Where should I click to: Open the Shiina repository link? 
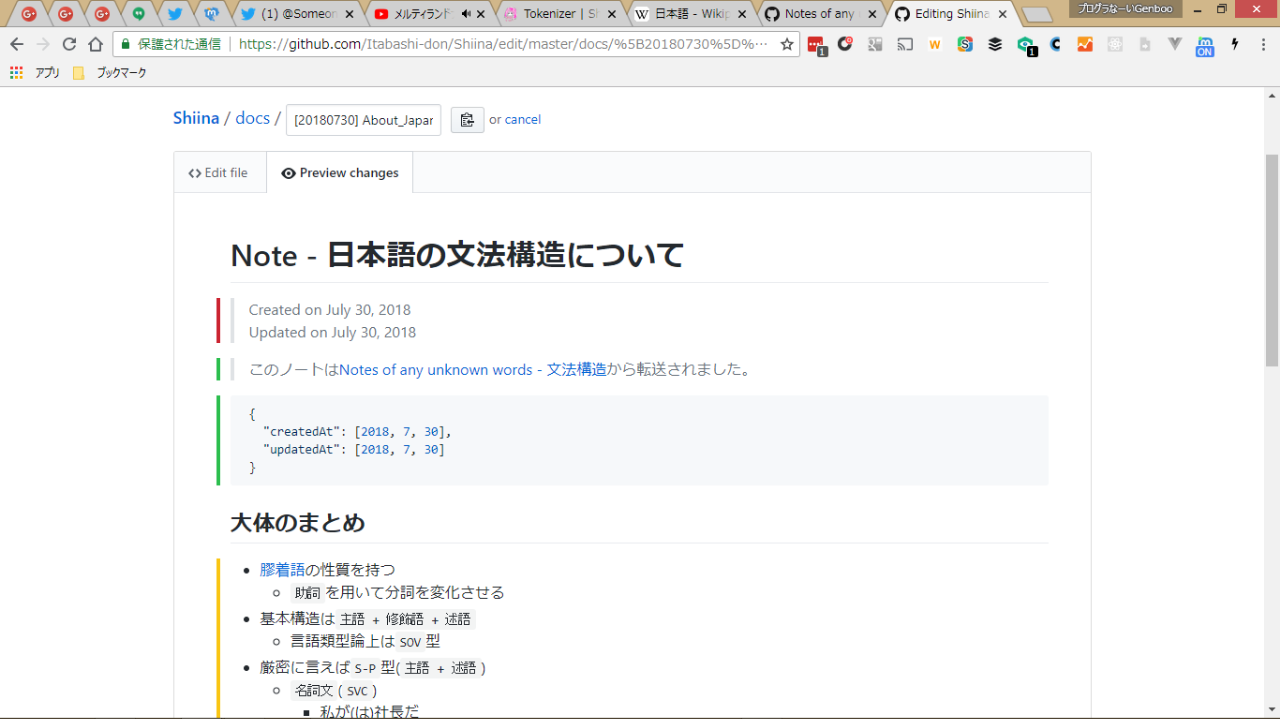tap(196, 118)
